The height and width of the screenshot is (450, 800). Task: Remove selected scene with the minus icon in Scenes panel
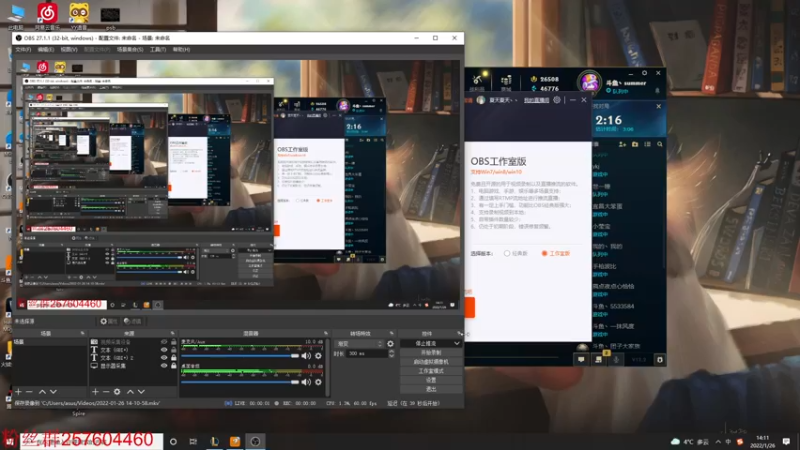tap(29, 392)
